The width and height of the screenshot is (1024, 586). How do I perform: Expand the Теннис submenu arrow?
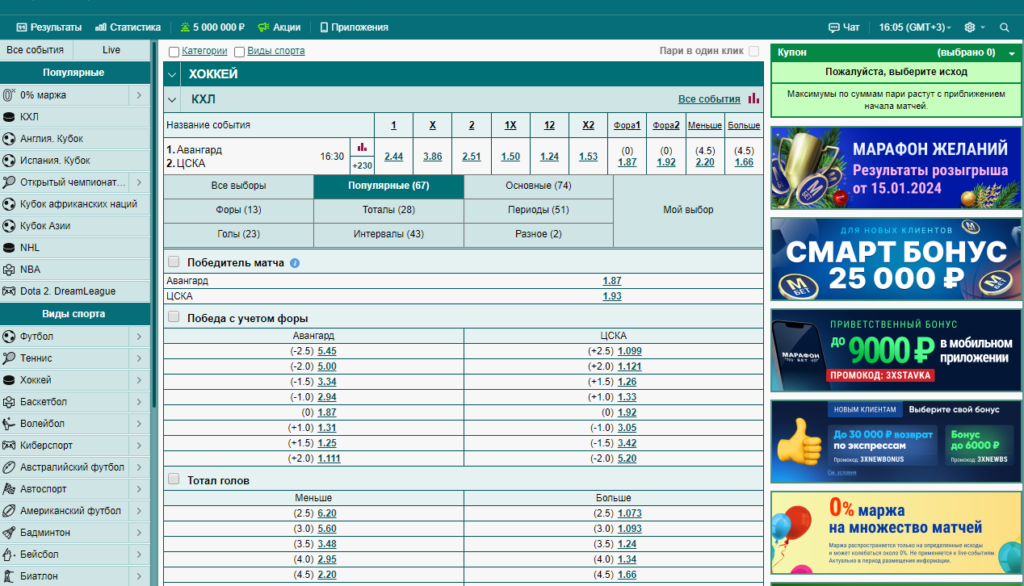[139, 358]
